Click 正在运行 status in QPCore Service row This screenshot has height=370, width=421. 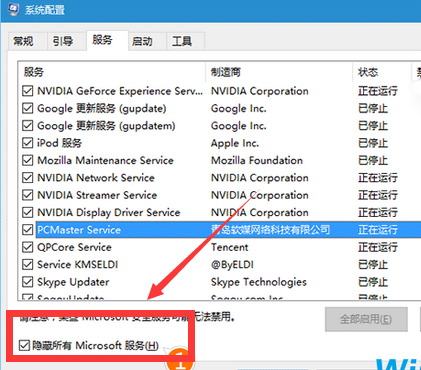point(378,247)
